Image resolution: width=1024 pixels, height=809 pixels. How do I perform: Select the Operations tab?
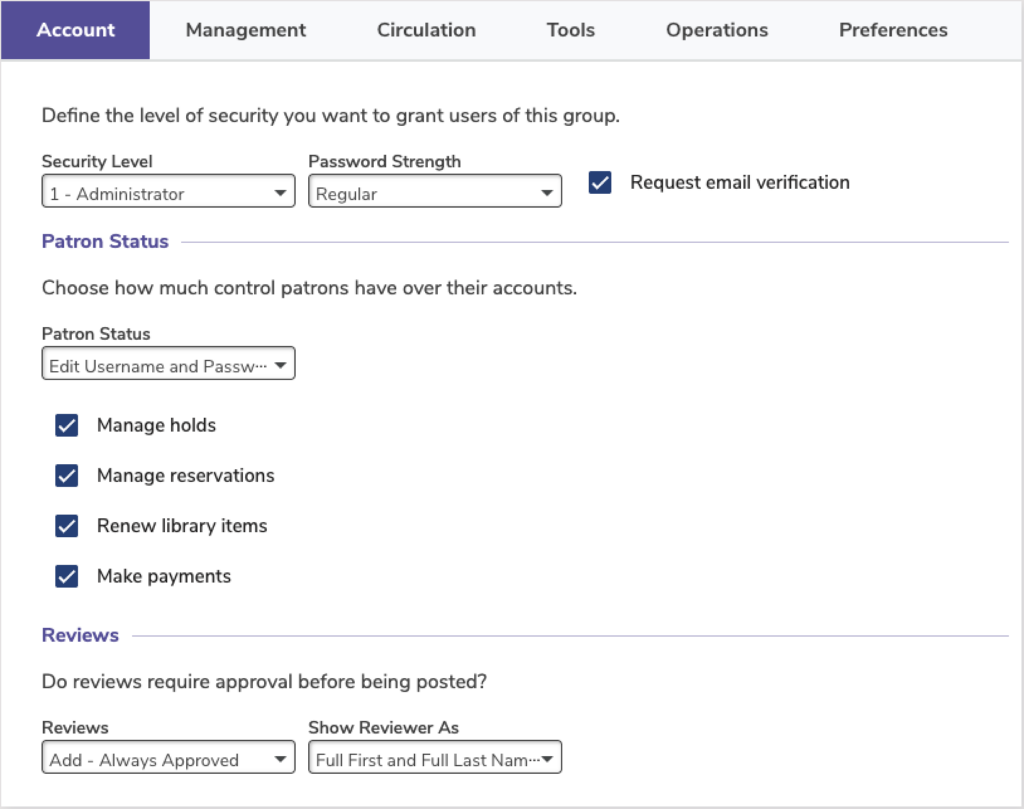tap(717, 30)
